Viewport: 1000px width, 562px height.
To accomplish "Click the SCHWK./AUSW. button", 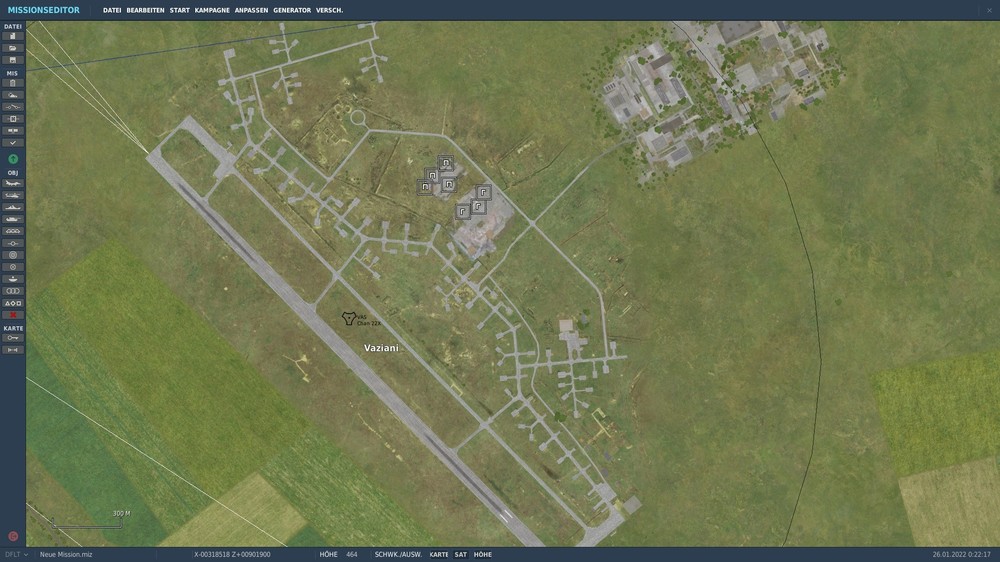I will tap(398, 554).
